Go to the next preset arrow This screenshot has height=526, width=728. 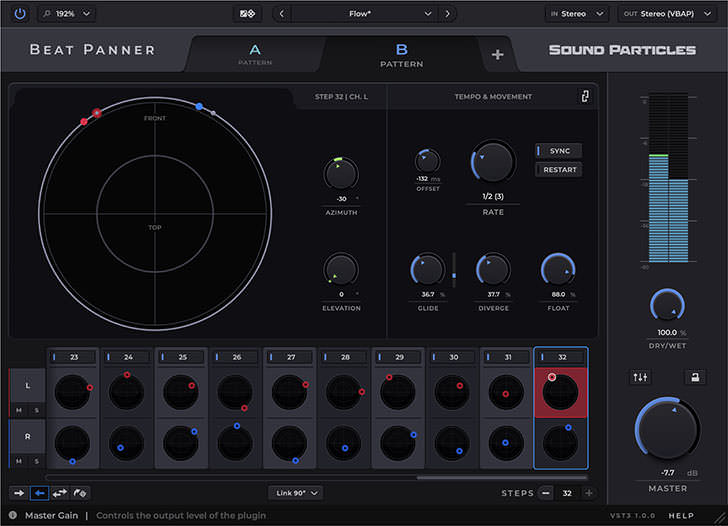click(x=448, y=14)
